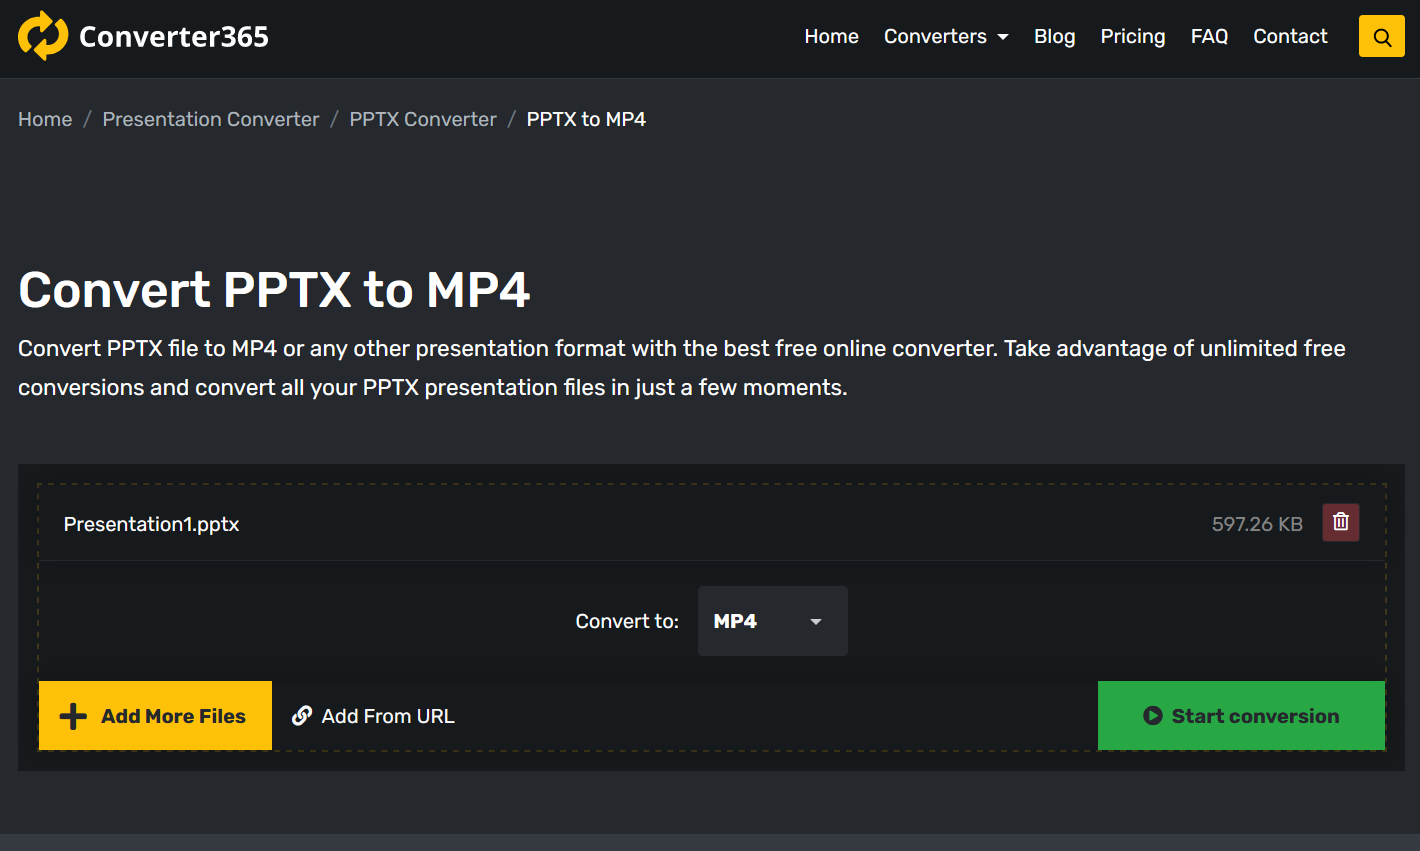Select Pricing in the top menu
Image resolution: width=1420 pixels, height=851 pixels.
click(1132, 37)
